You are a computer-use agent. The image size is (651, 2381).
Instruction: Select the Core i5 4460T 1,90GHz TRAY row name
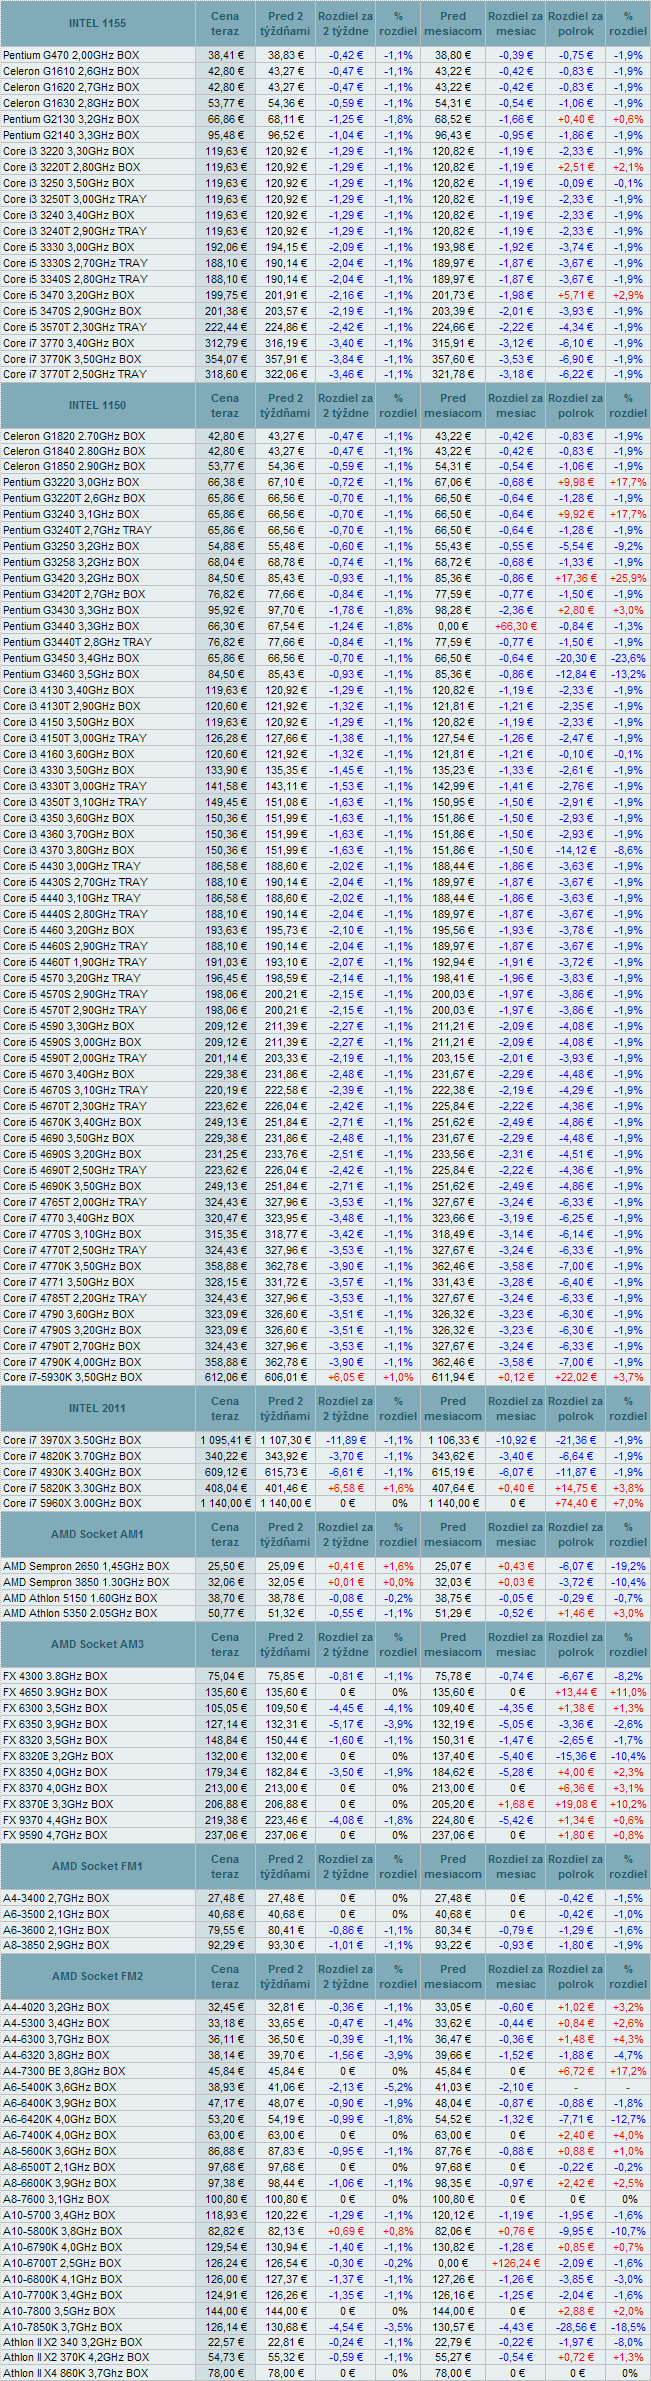pos(74,962)
